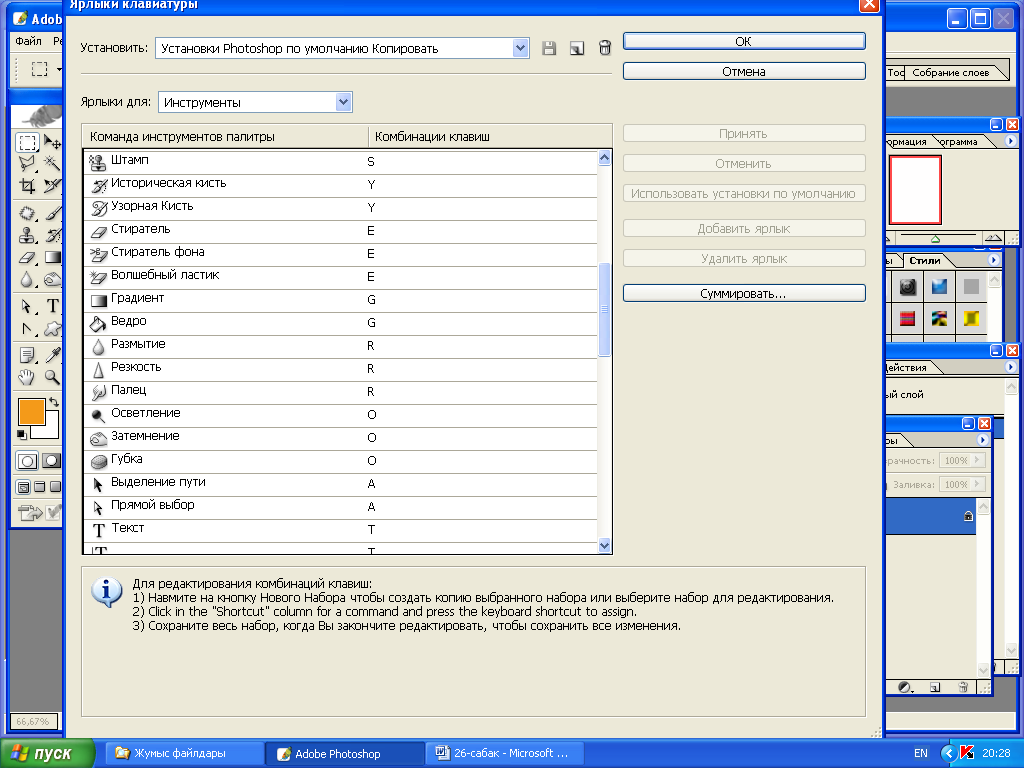Select the Прямой выбор row
The image size is (1024, 768).
coord(341,506)
